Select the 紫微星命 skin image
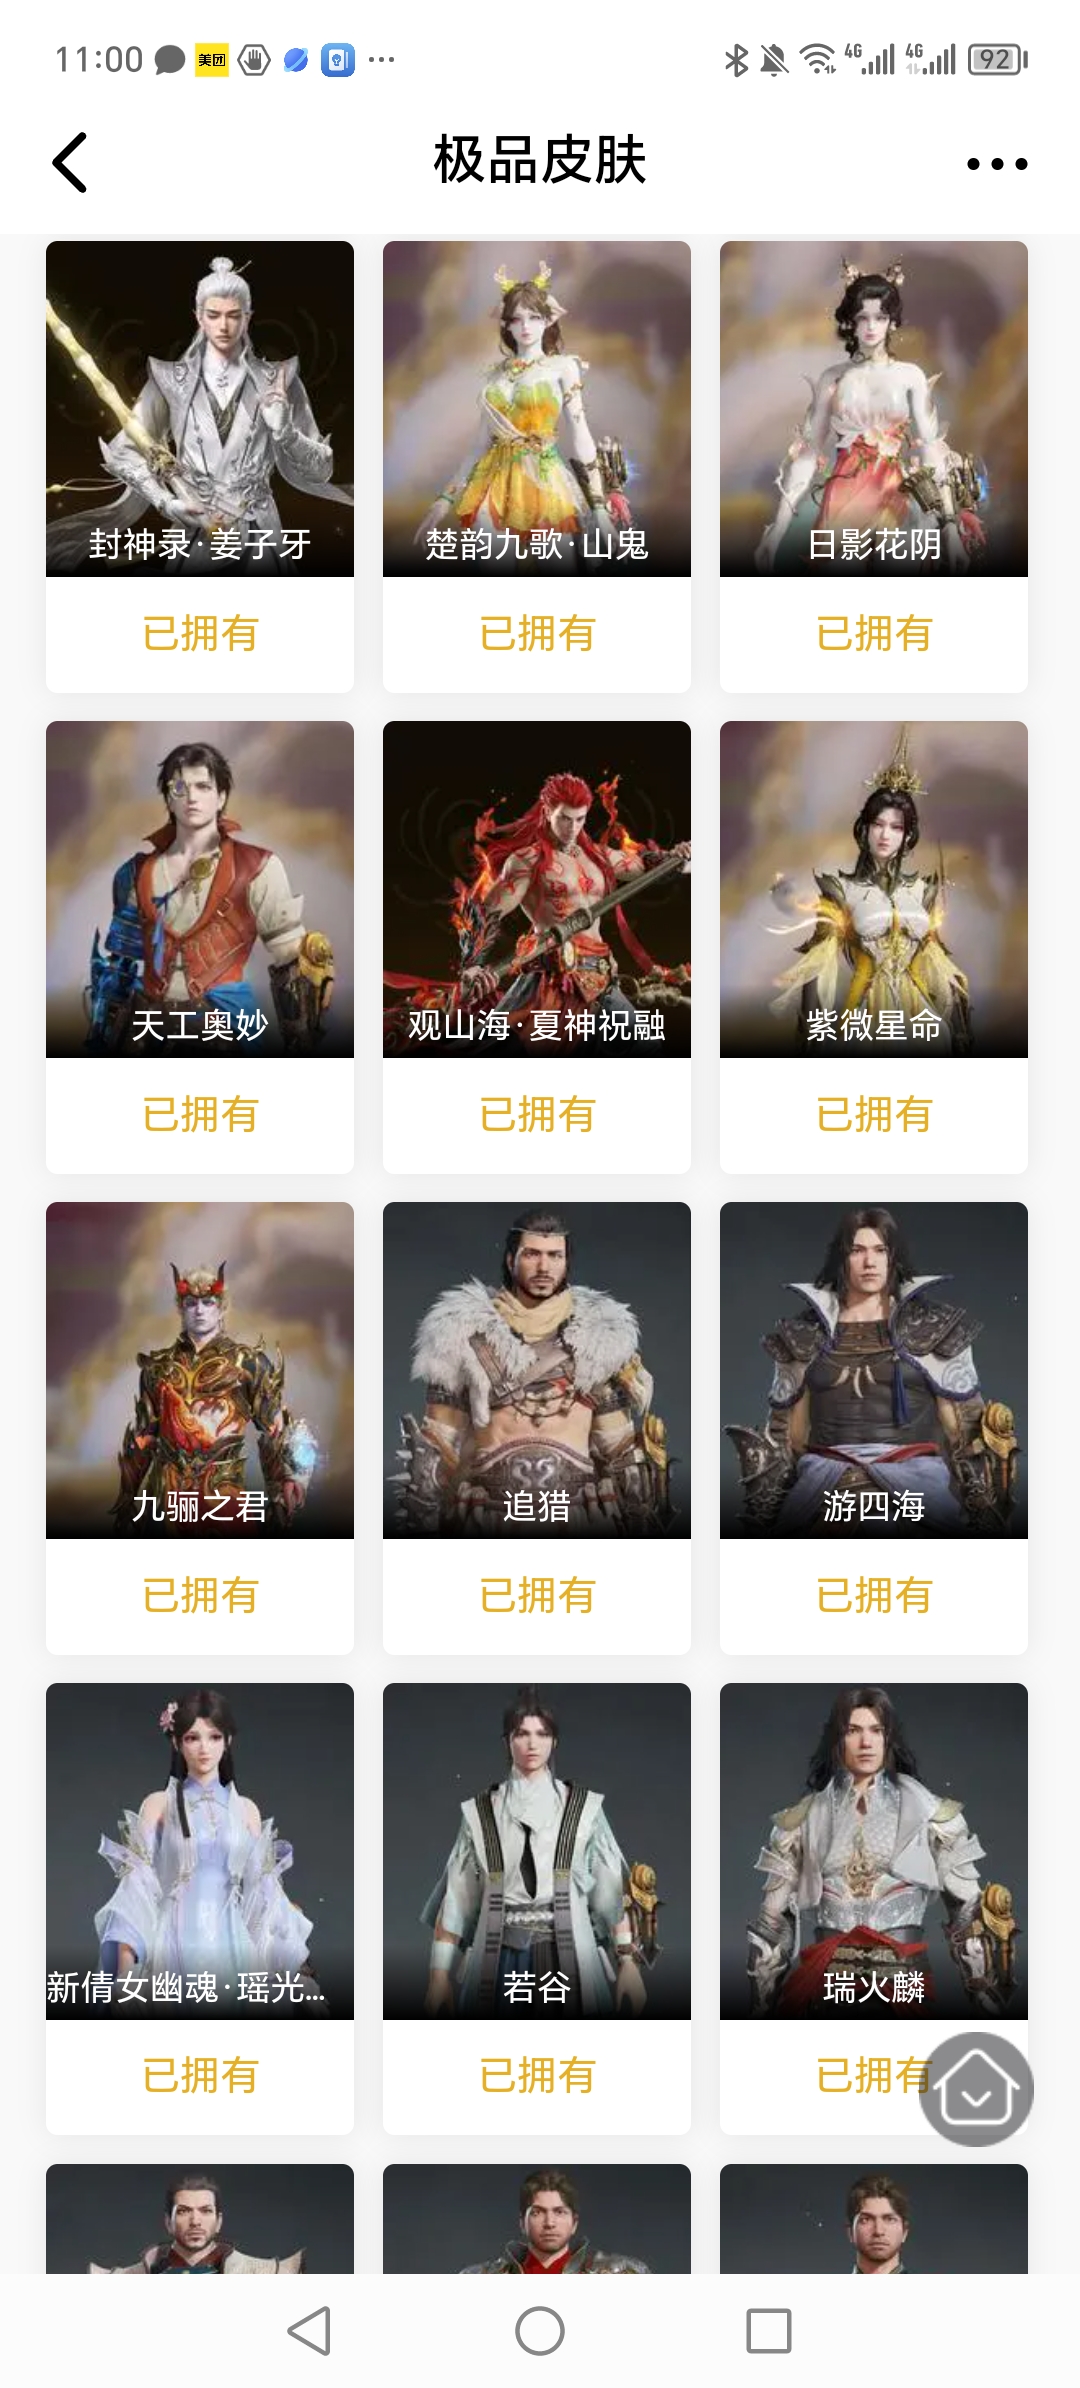Image resolution: width=1080 pixels, height=2388 pixels. tap(874, 889)
